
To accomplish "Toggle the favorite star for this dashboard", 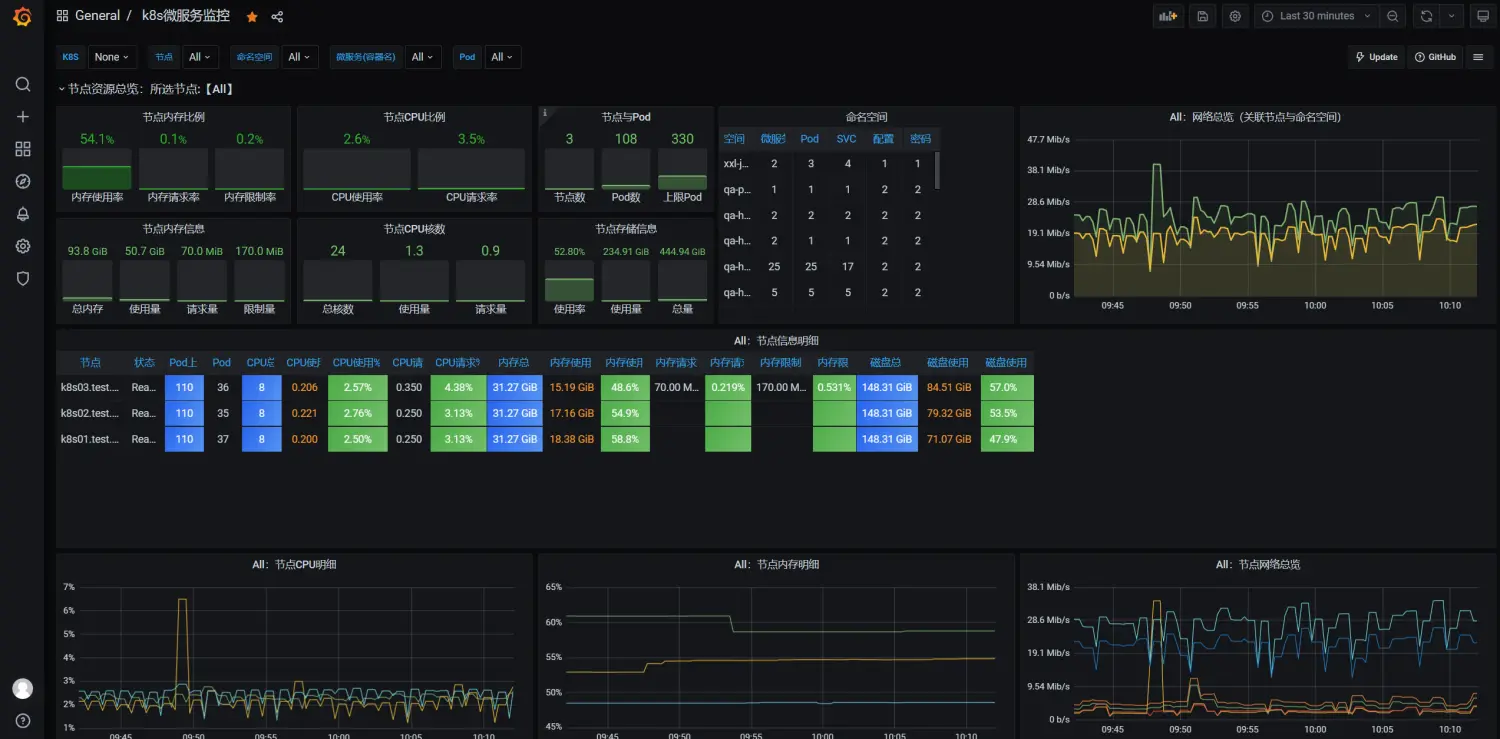I will pos(252,17).
